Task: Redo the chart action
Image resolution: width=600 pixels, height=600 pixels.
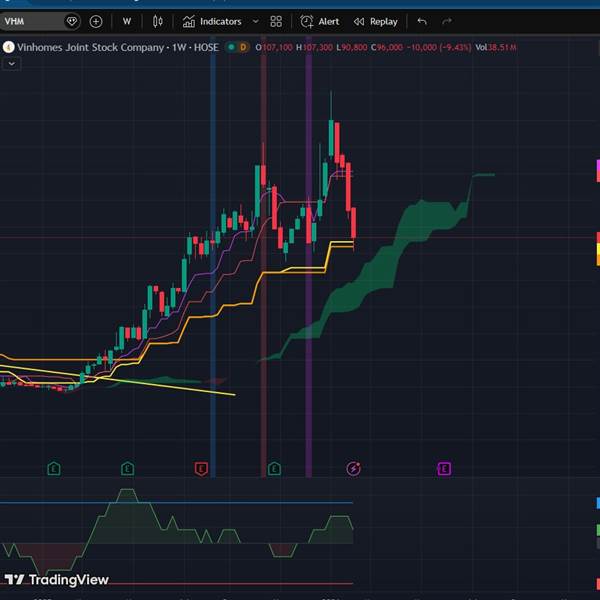Action: [447, 21]
